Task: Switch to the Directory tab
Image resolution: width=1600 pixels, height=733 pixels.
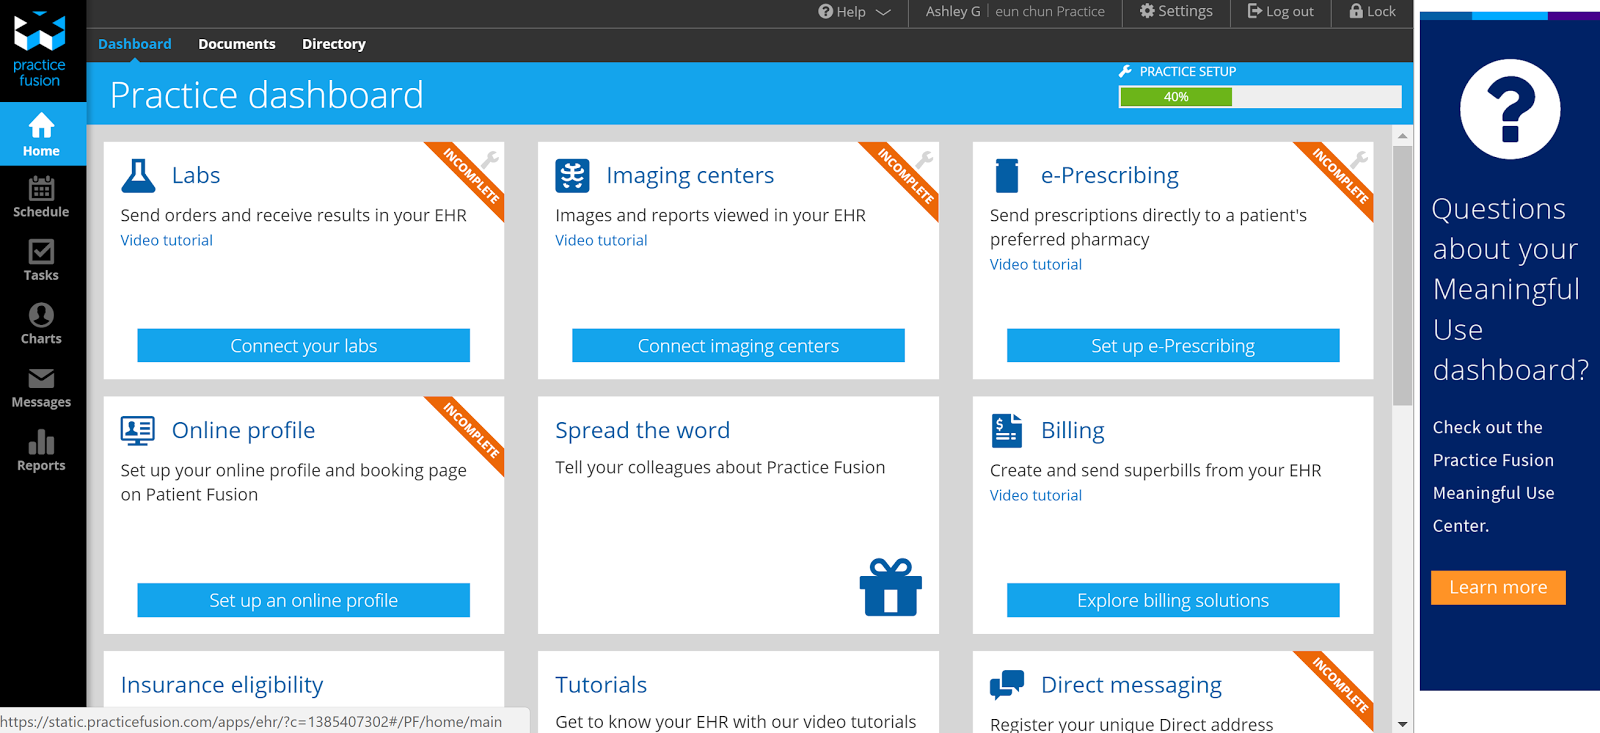Action: [x=334, y=44]
